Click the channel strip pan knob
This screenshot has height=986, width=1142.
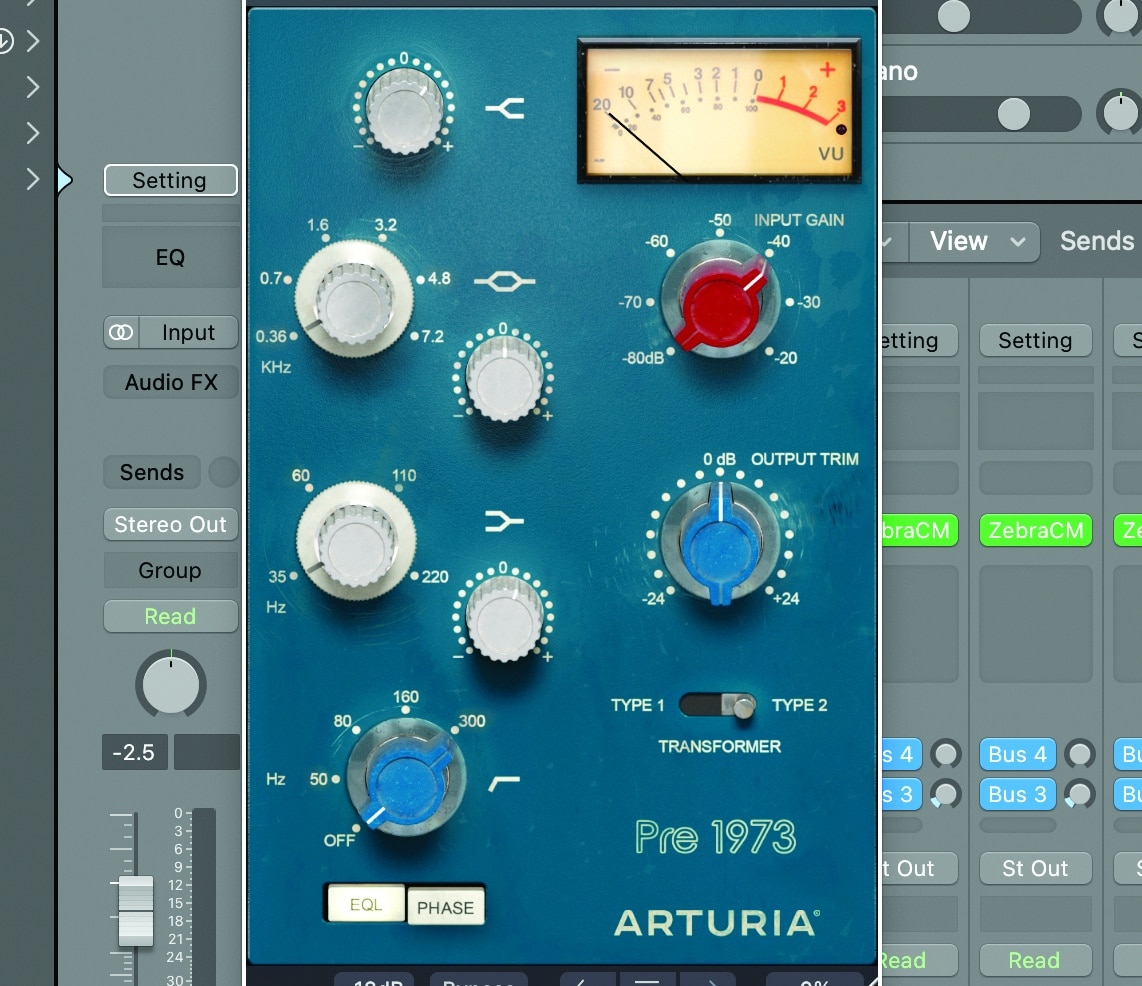coord(170,685)
